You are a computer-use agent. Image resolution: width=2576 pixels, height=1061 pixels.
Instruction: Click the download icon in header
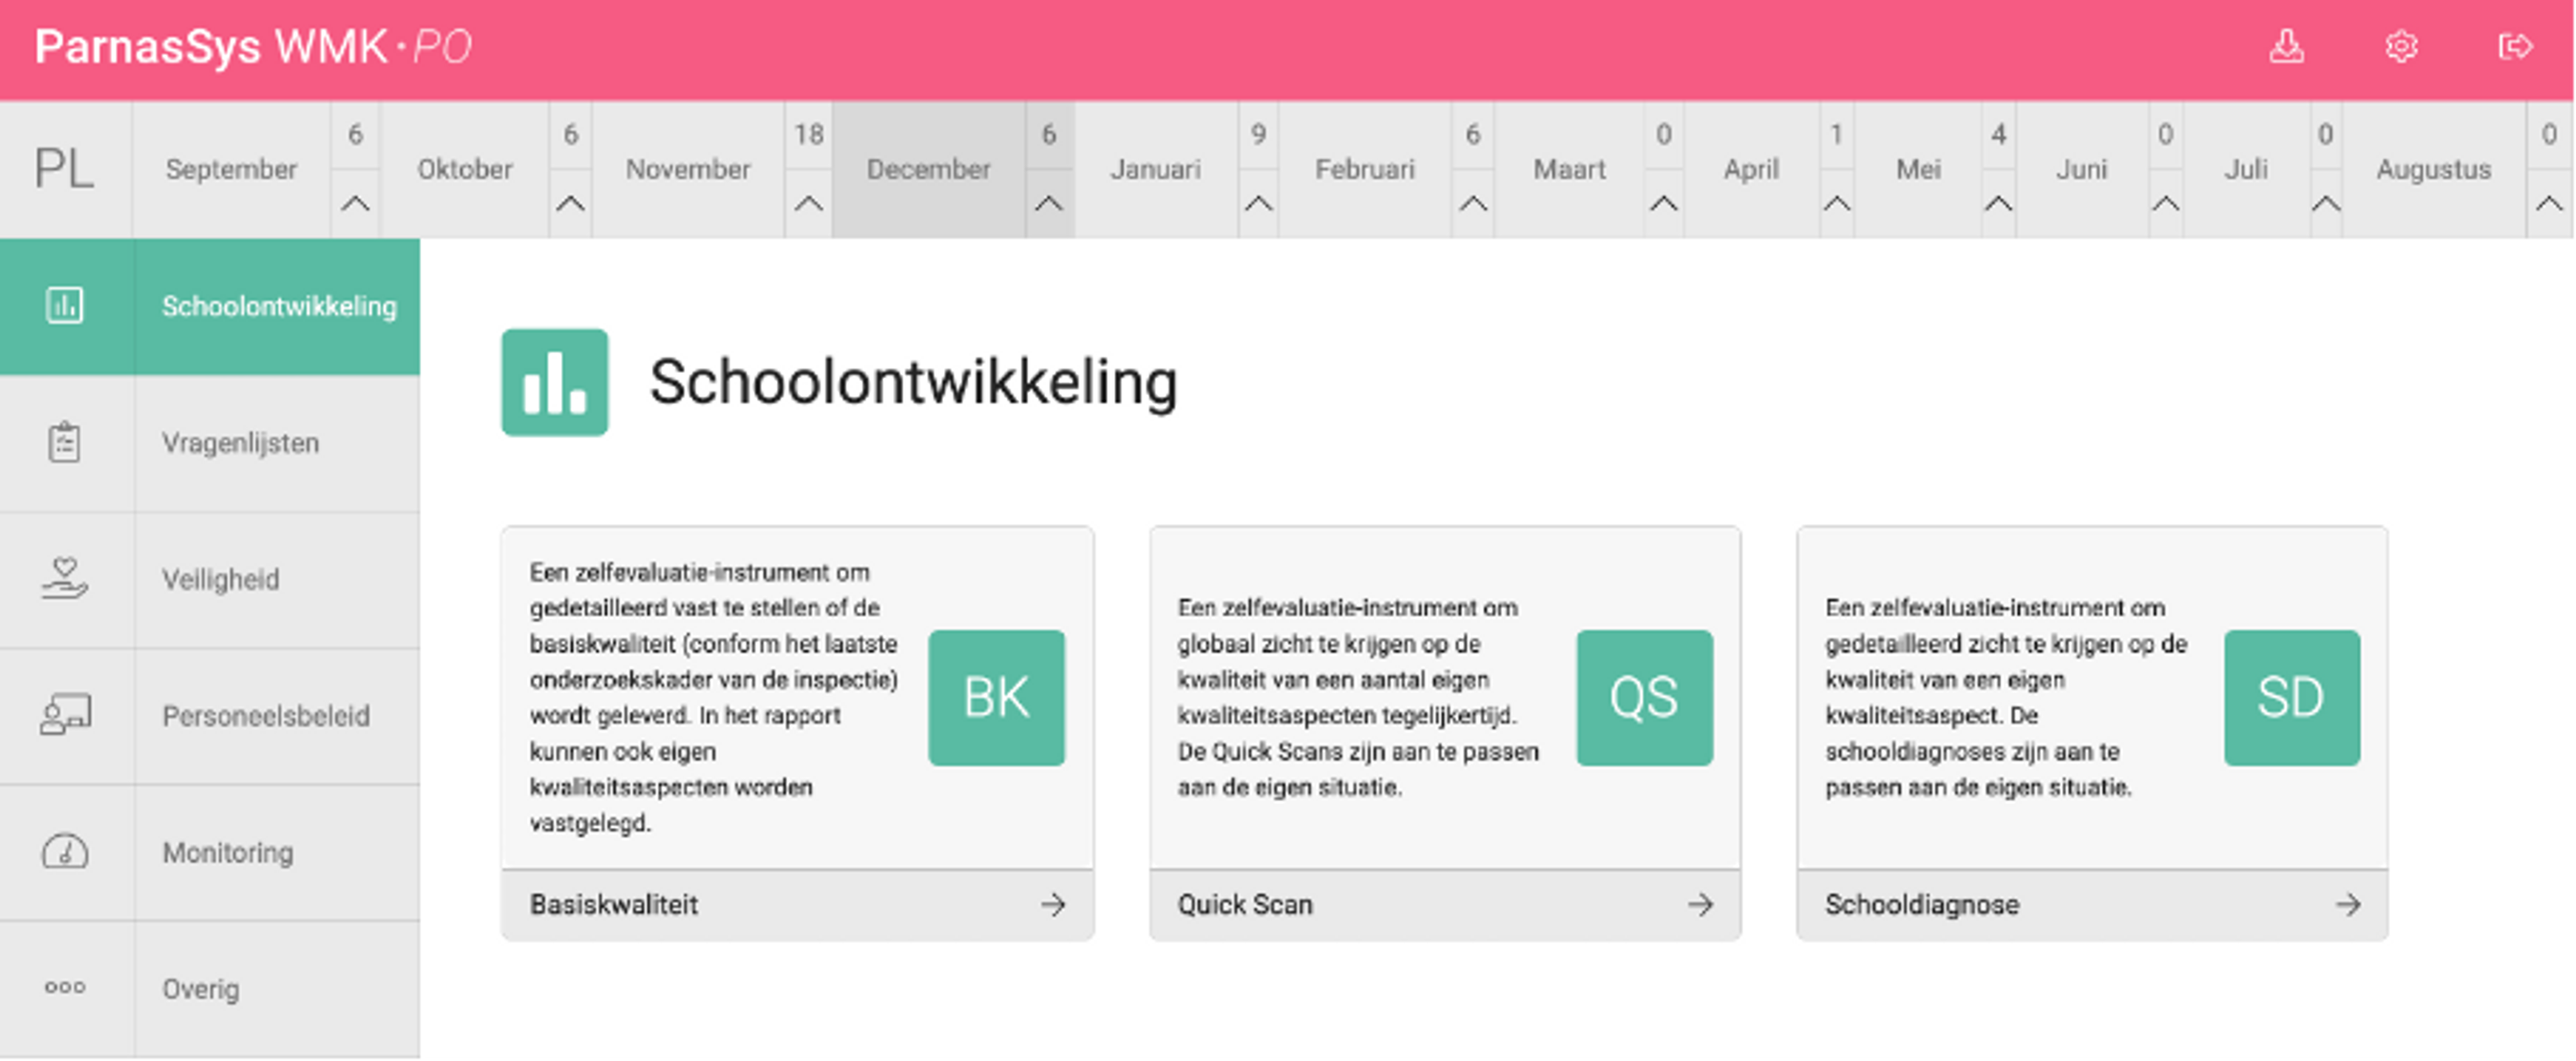pos(2286,47)
